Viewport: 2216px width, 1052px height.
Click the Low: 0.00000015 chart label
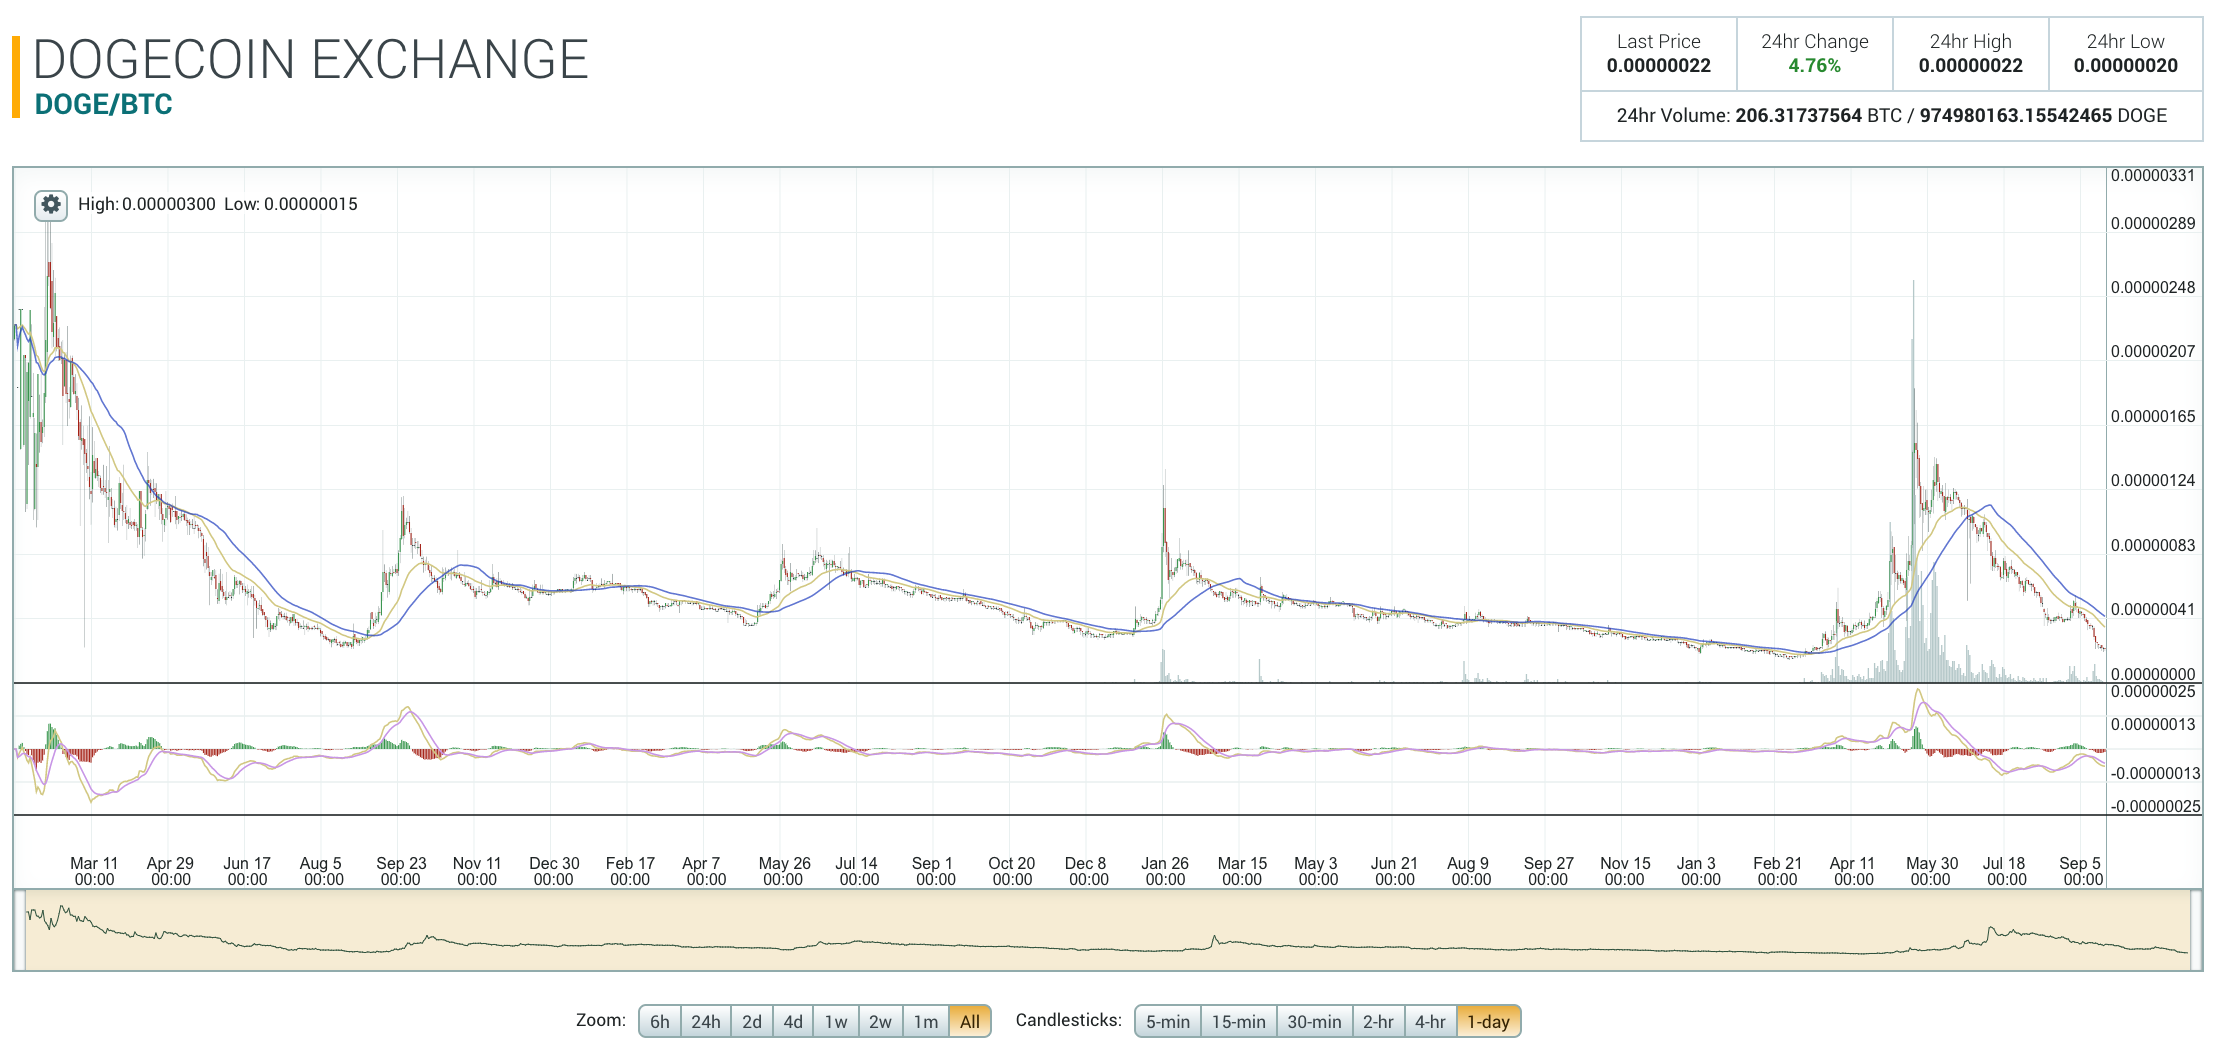[x=291, y=204]
